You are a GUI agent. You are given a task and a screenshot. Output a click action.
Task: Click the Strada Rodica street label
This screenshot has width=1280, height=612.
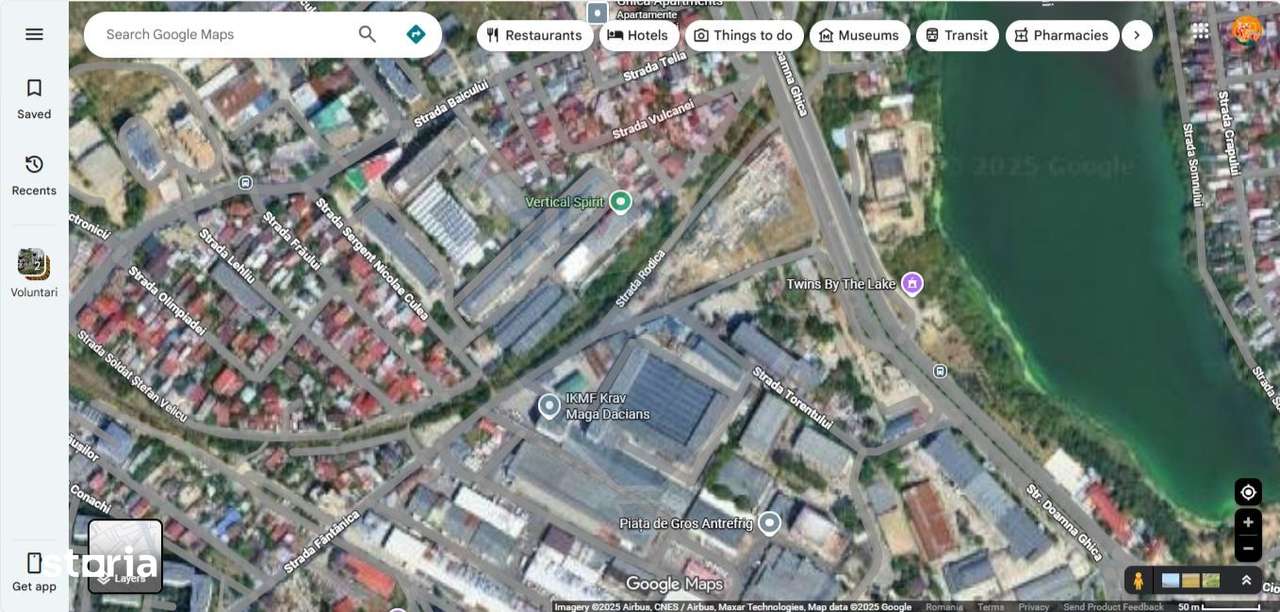641,278
